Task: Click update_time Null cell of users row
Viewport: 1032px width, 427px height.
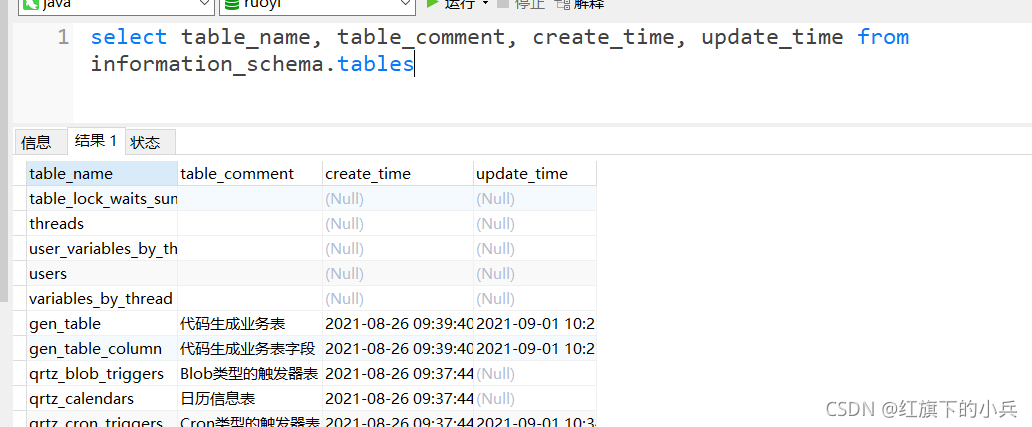Action: (534, 274)
